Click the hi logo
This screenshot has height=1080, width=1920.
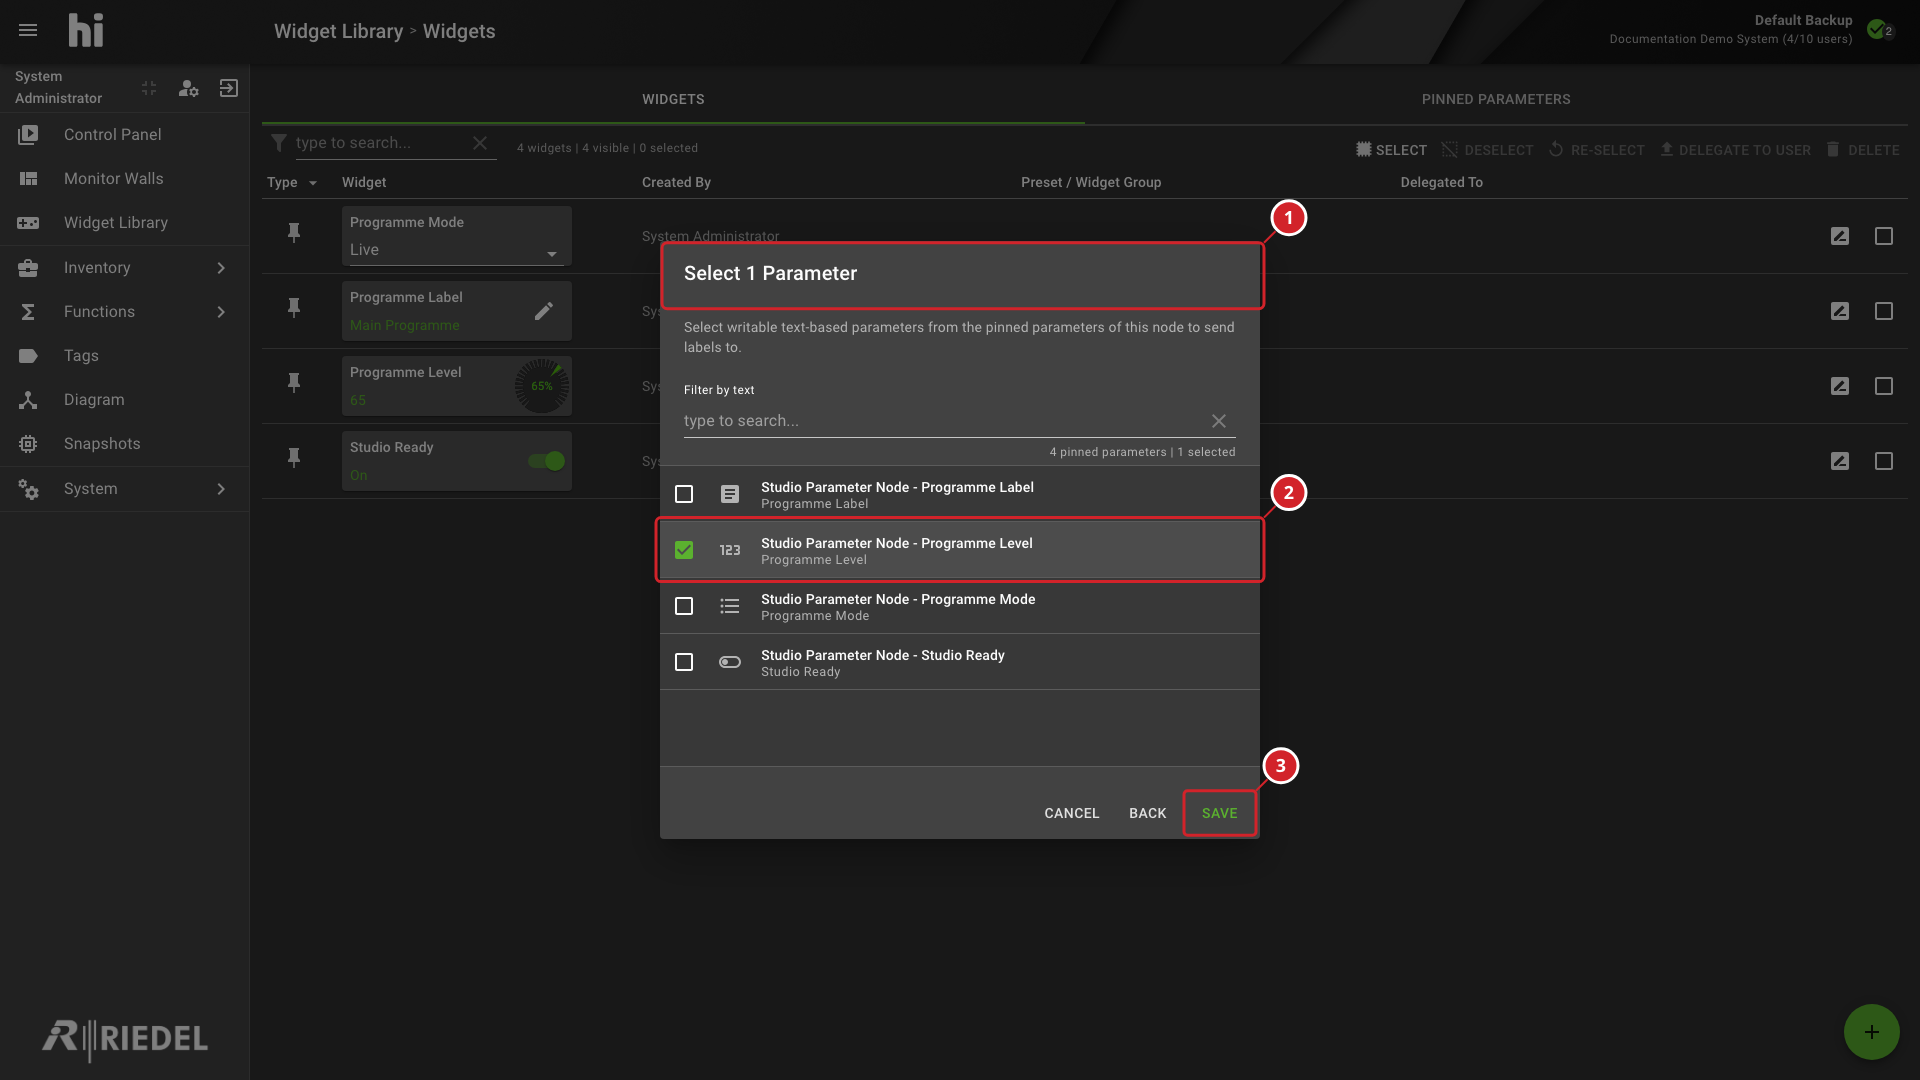tap(86, 30)
